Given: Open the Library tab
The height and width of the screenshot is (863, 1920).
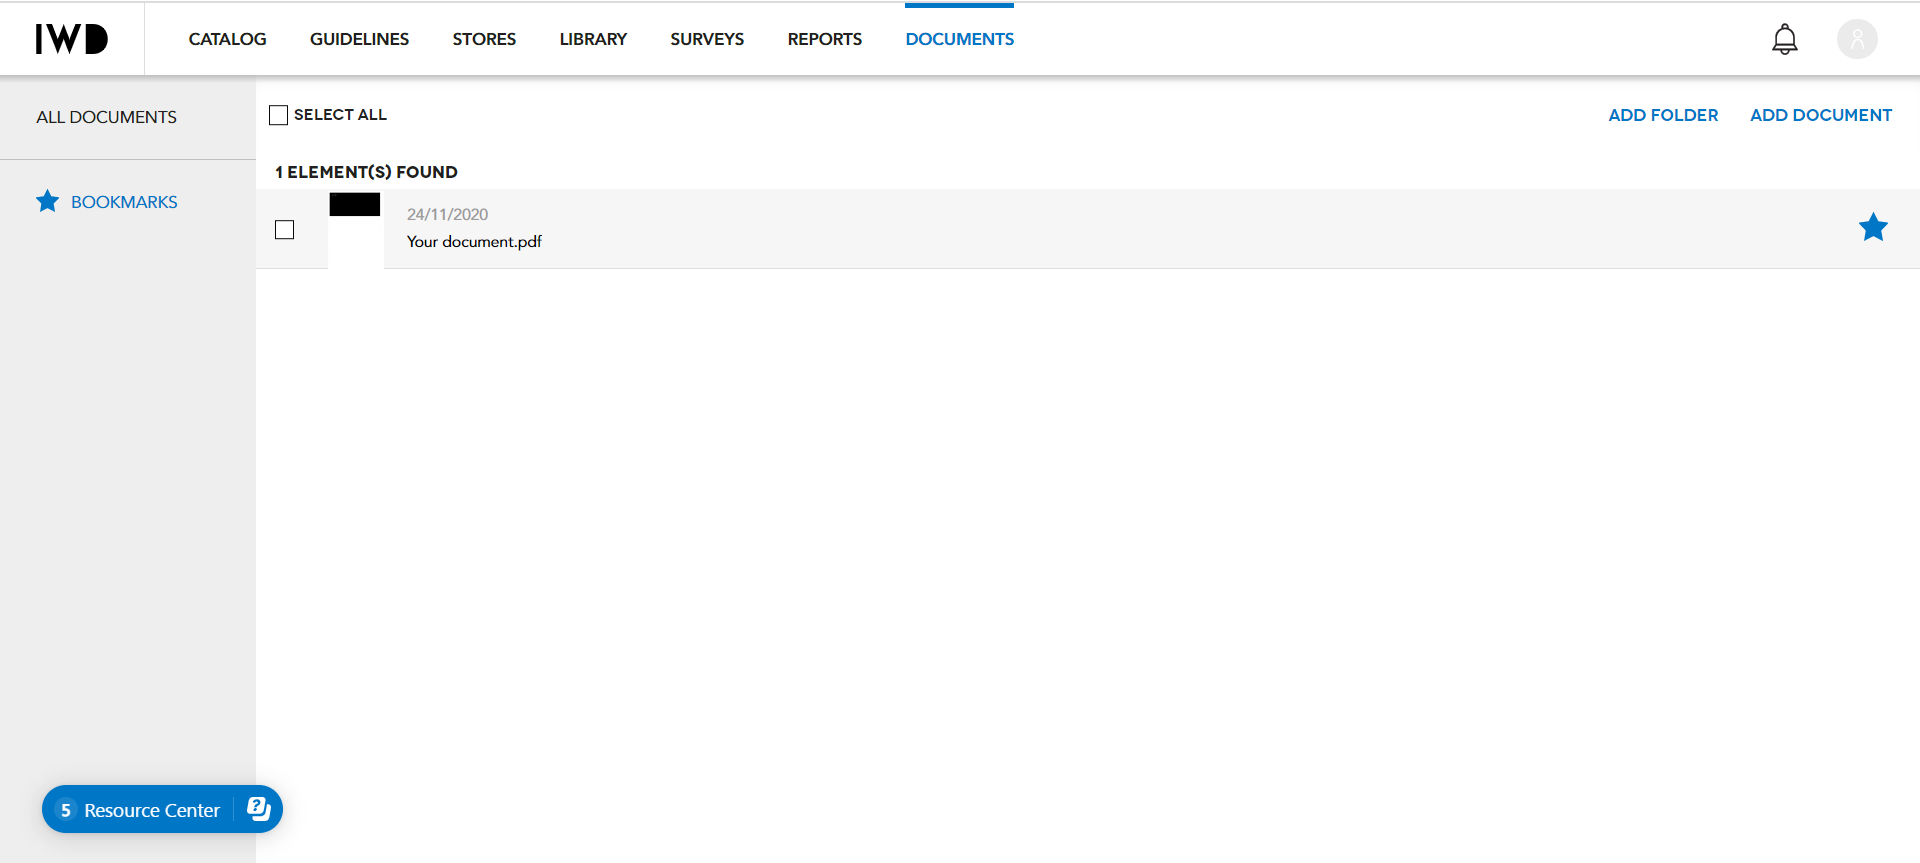Looking at the screenshot, I should pyautogui.click(x=593, y=39).
